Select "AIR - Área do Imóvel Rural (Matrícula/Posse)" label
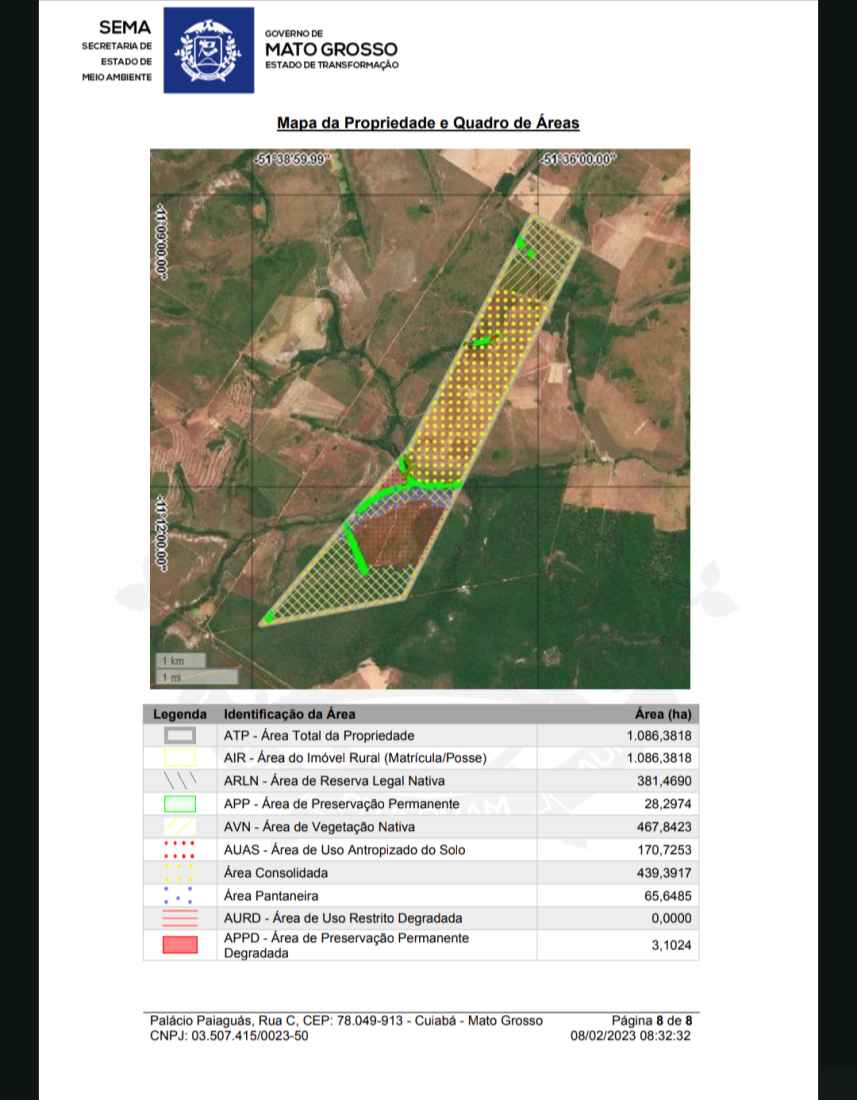Viewport: 857px width, 1100px height. click(355, 758)
